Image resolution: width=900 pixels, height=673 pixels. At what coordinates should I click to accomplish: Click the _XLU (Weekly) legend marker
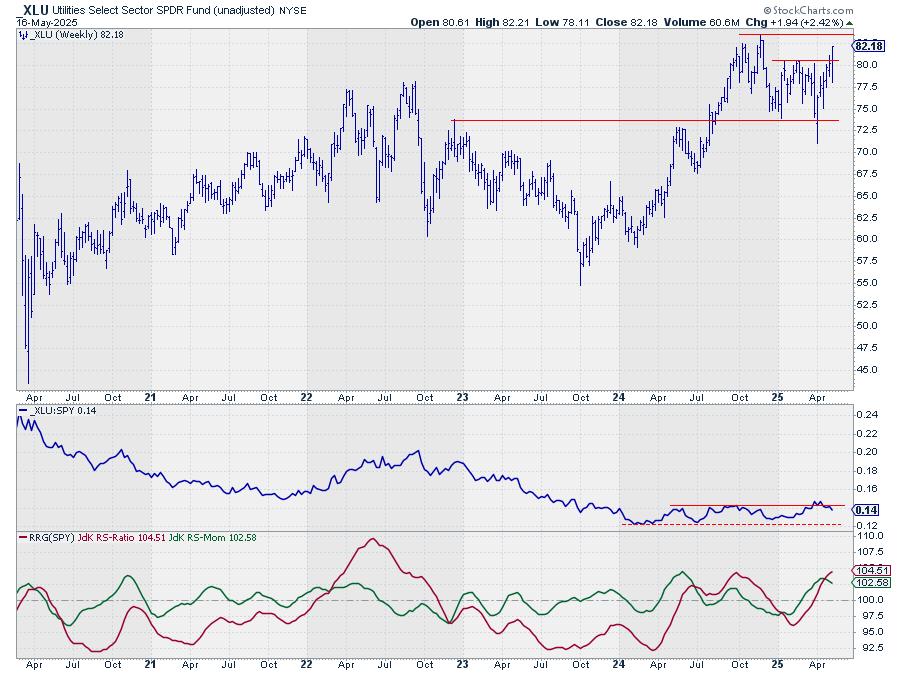click(x=22, y=34)
